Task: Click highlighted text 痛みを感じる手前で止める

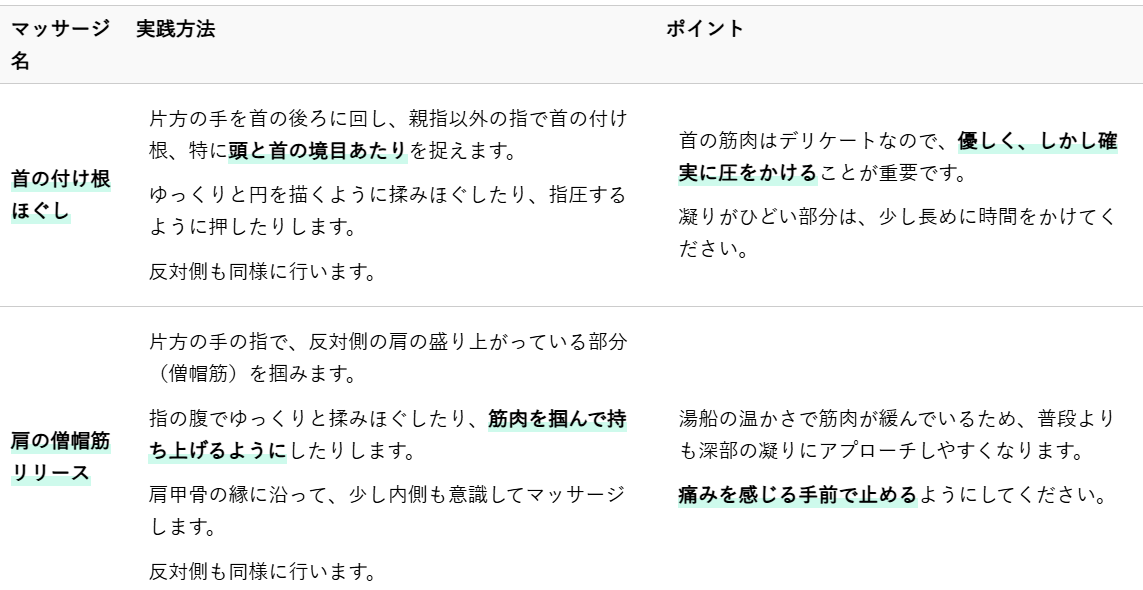Action: point(797,495)
